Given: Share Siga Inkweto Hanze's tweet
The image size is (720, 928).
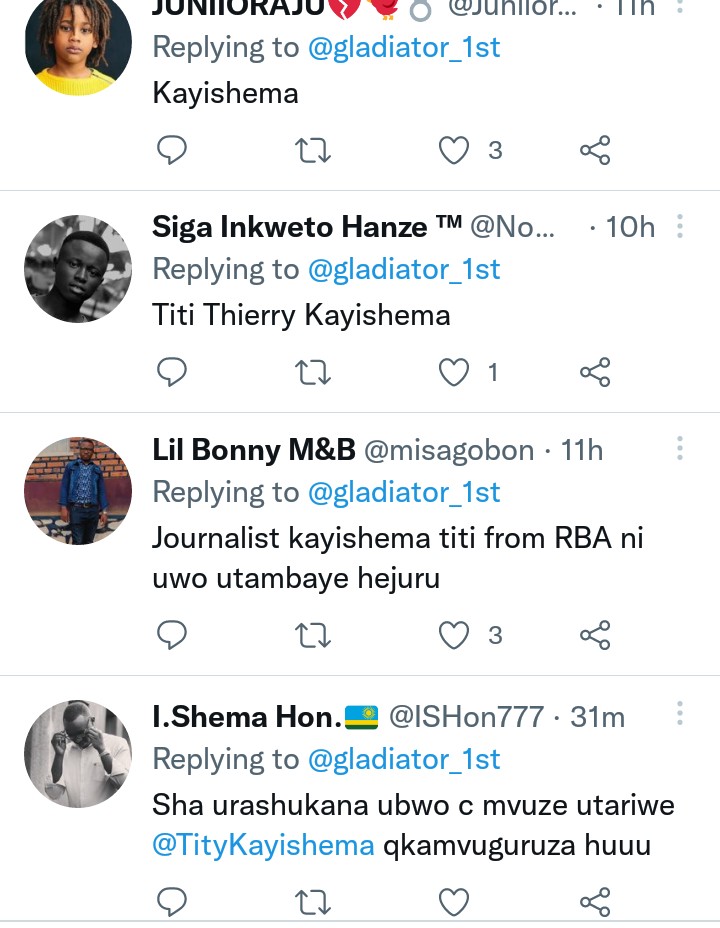Looking at the screenshot, I should 595,373.
